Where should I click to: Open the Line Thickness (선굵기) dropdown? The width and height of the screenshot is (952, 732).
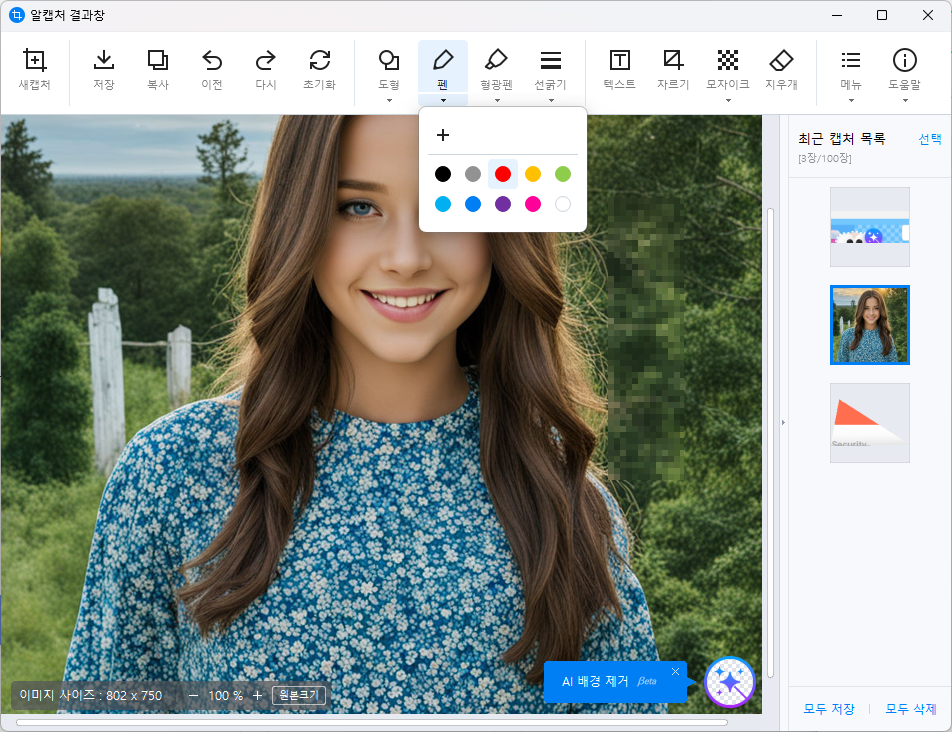pos(550,100)
